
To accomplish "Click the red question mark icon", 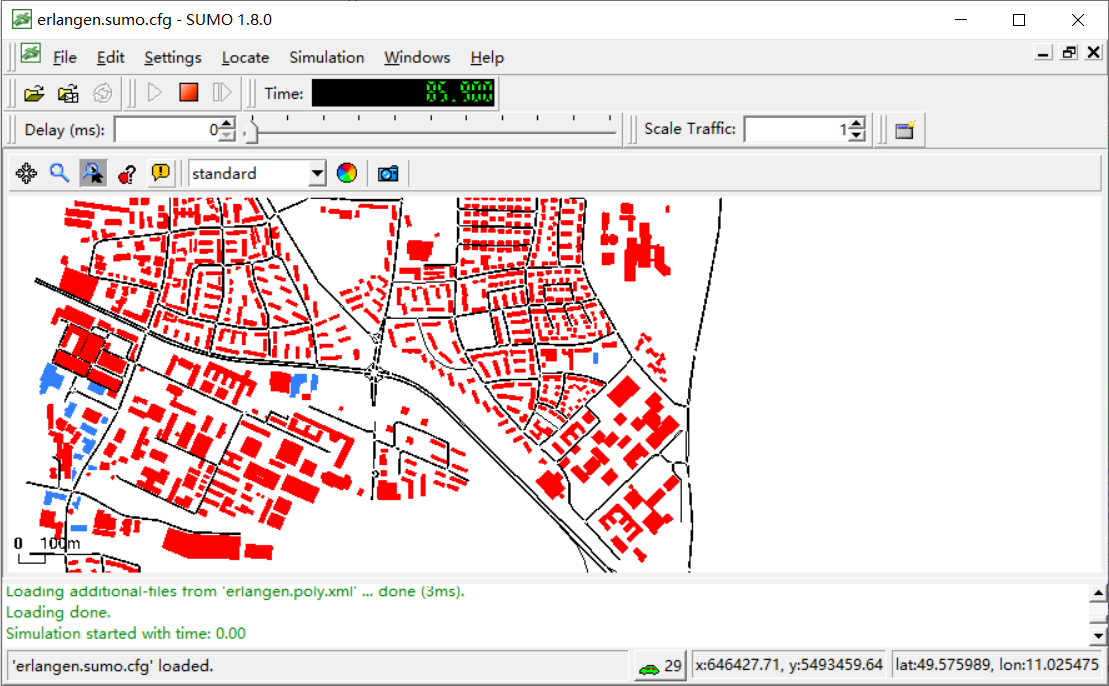I will pyautogui.click(x=127, y=173).
